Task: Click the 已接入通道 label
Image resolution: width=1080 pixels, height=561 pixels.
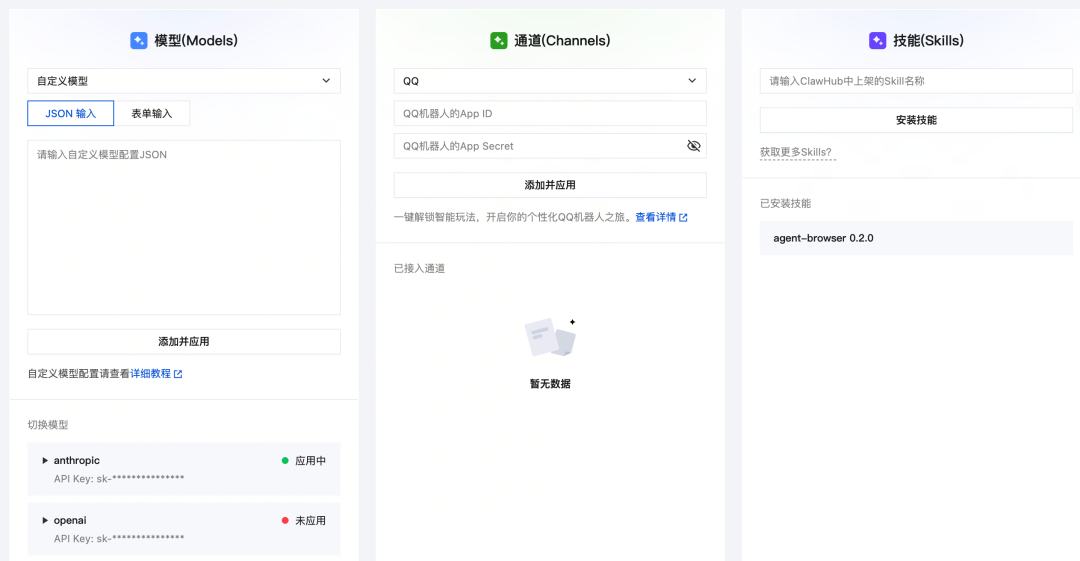Action: pos(419,269)
